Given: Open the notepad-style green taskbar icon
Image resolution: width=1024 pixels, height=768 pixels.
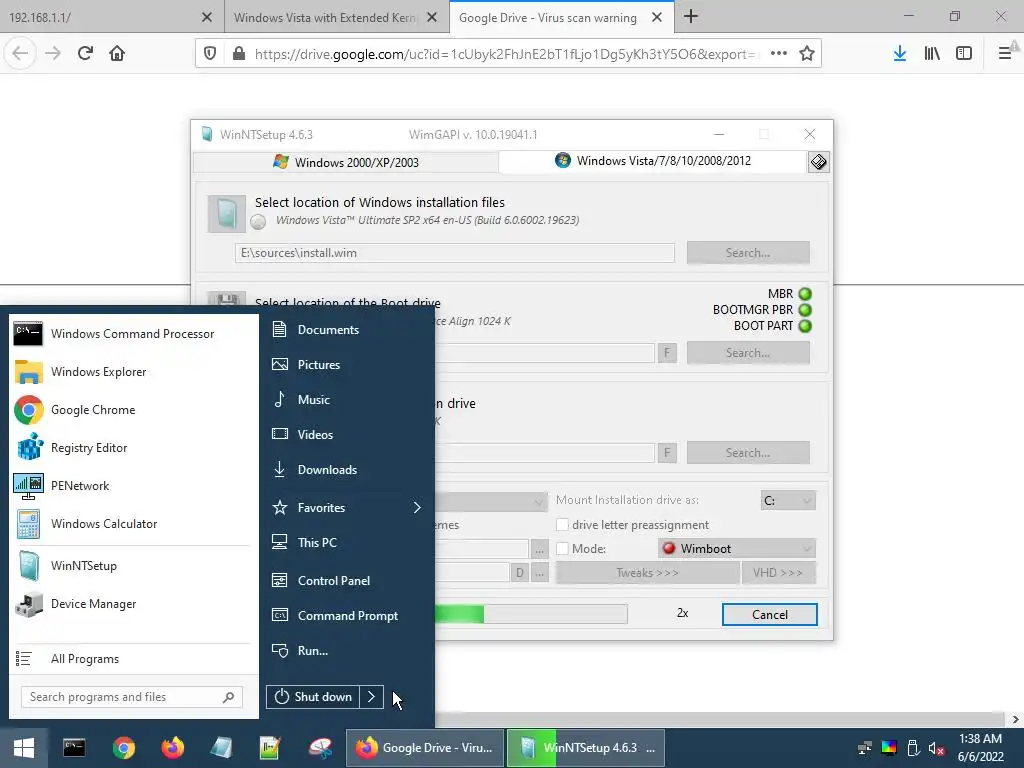Looking at the screenshot, I should coord(270,748).
